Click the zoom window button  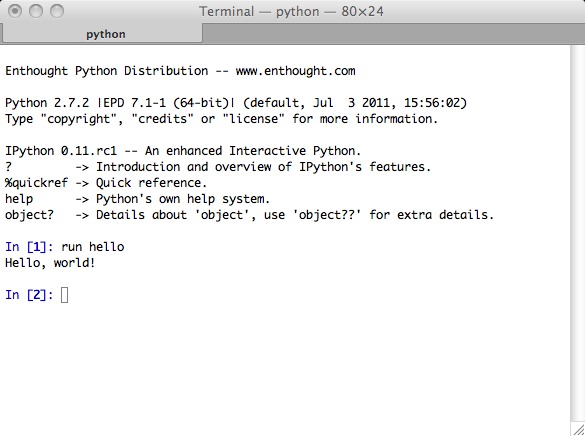click(x=57, y=11)
